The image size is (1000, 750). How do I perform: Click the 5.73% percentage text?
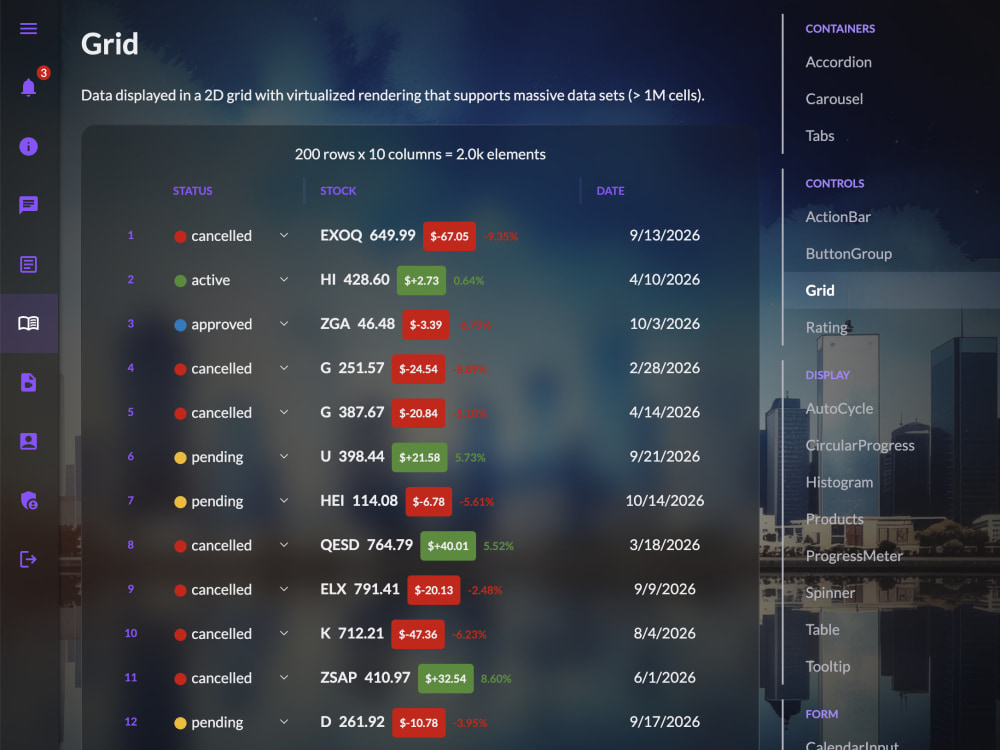[470, 458]
